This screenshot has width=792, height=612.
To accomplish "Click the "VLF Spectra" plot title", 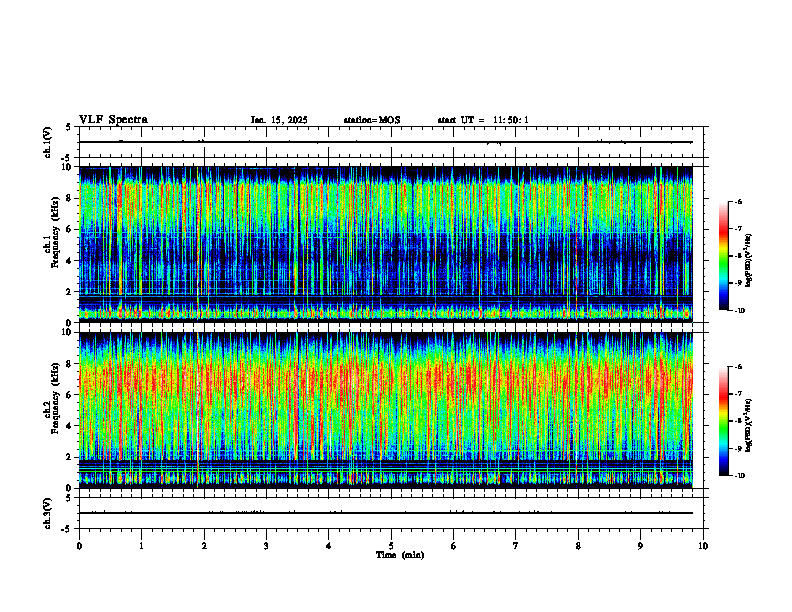I will tap(113, 120).
